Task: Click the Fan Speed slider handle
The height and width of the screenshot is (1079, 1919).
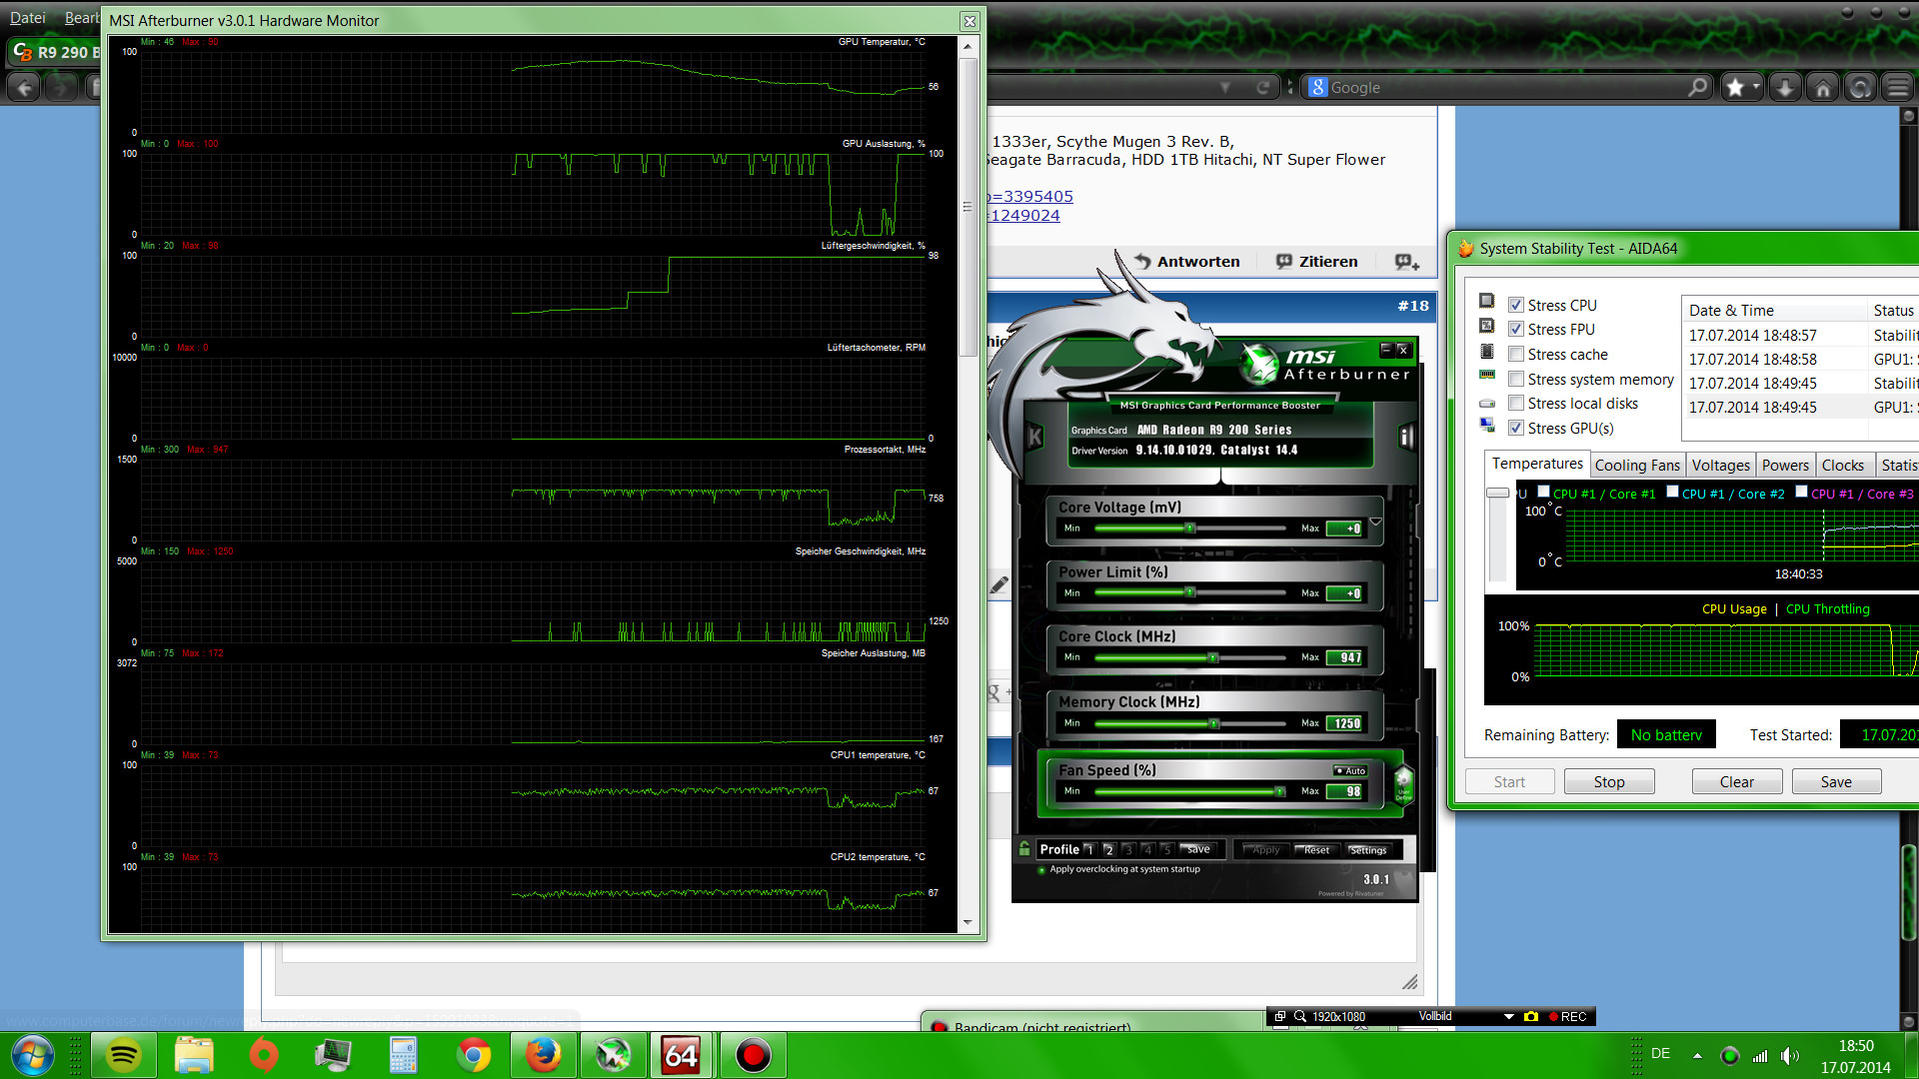Action: 1279,792
